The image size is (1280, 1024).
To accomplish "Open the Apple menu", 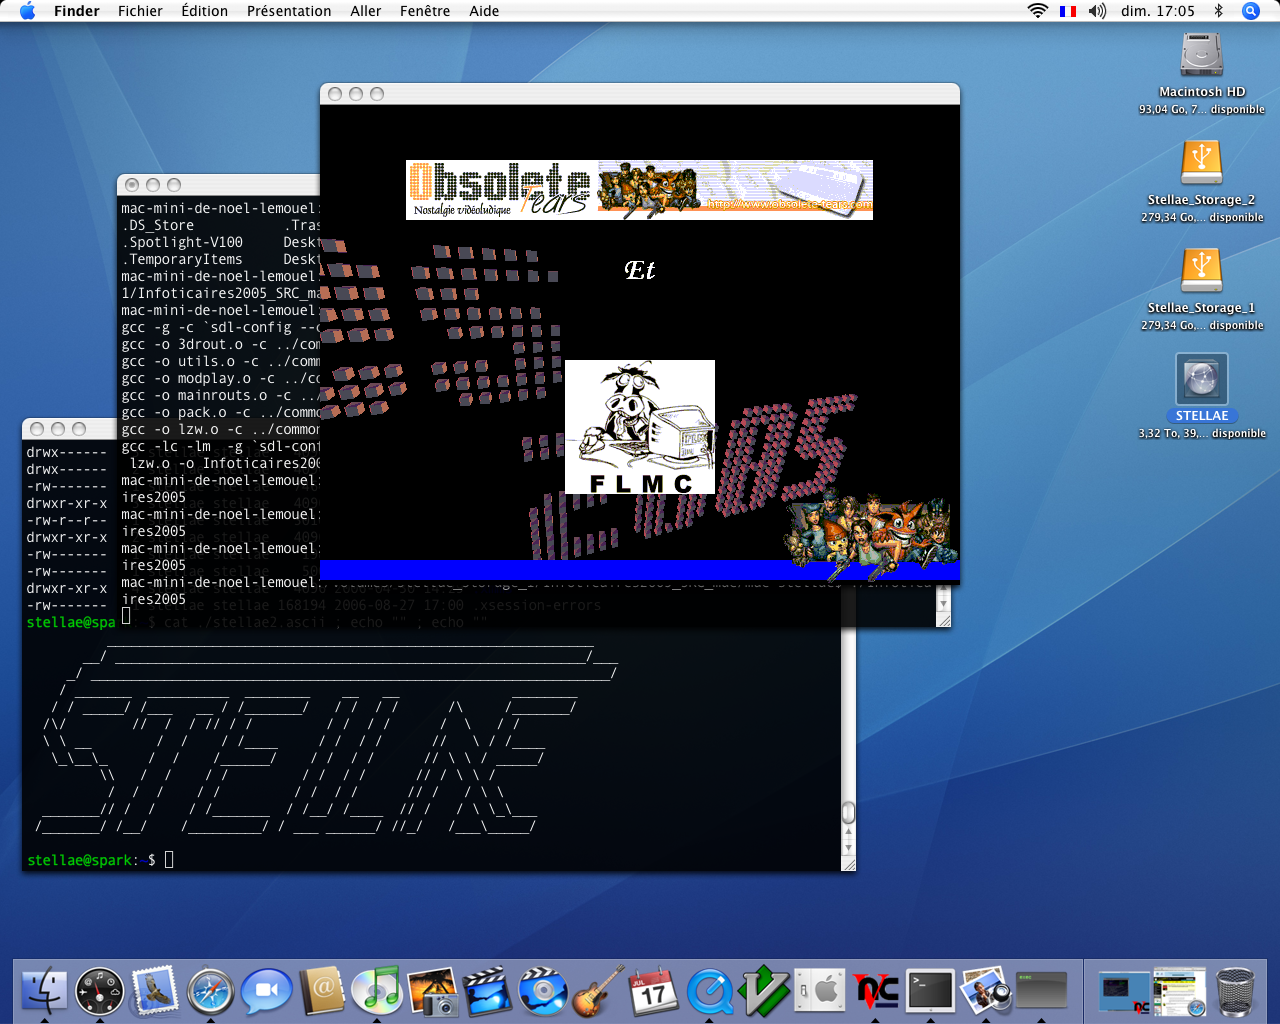I will 27,11.
